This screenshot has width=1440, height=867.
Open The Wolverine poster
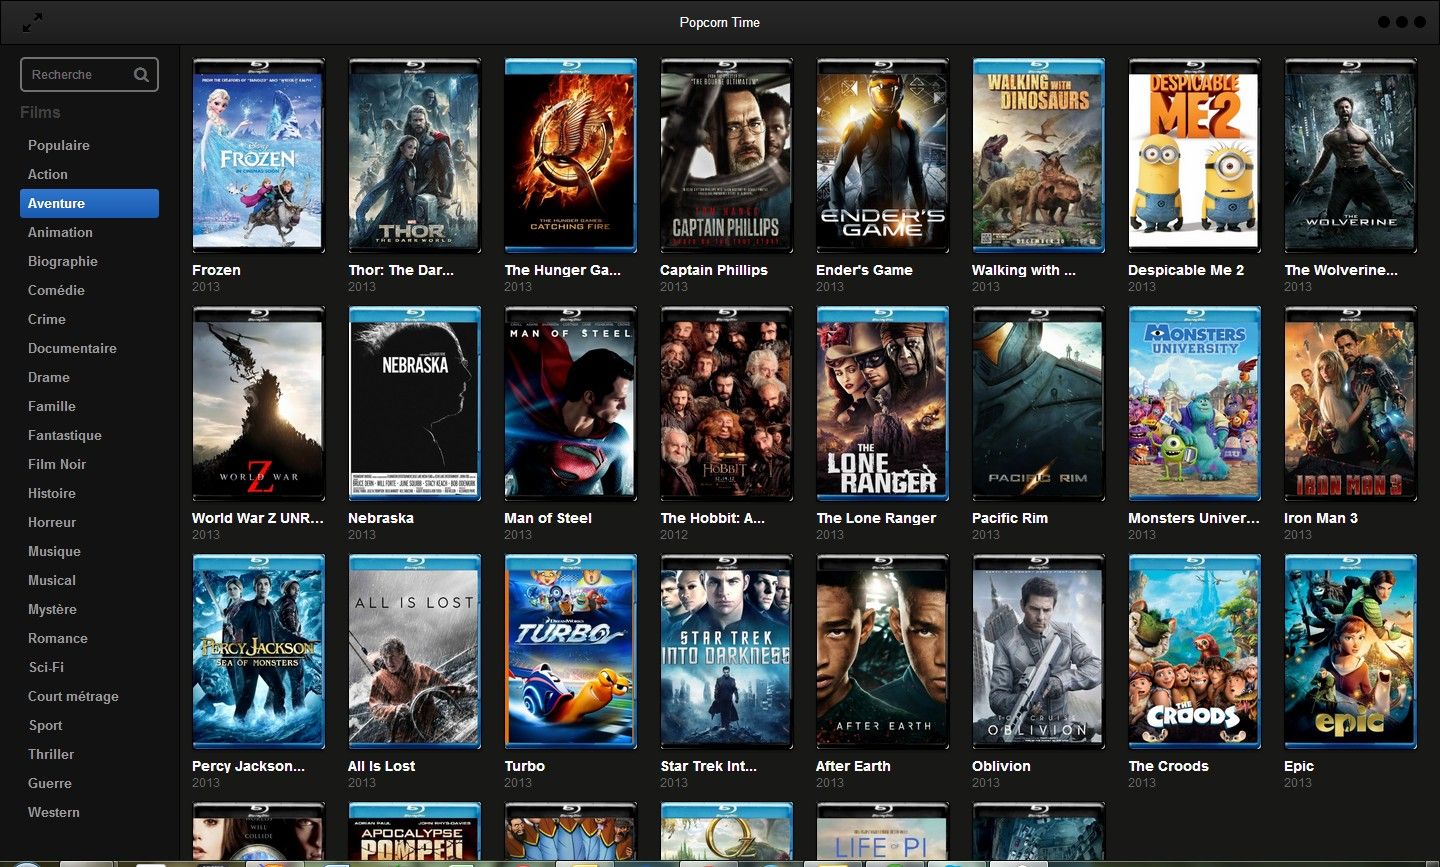1350,155
